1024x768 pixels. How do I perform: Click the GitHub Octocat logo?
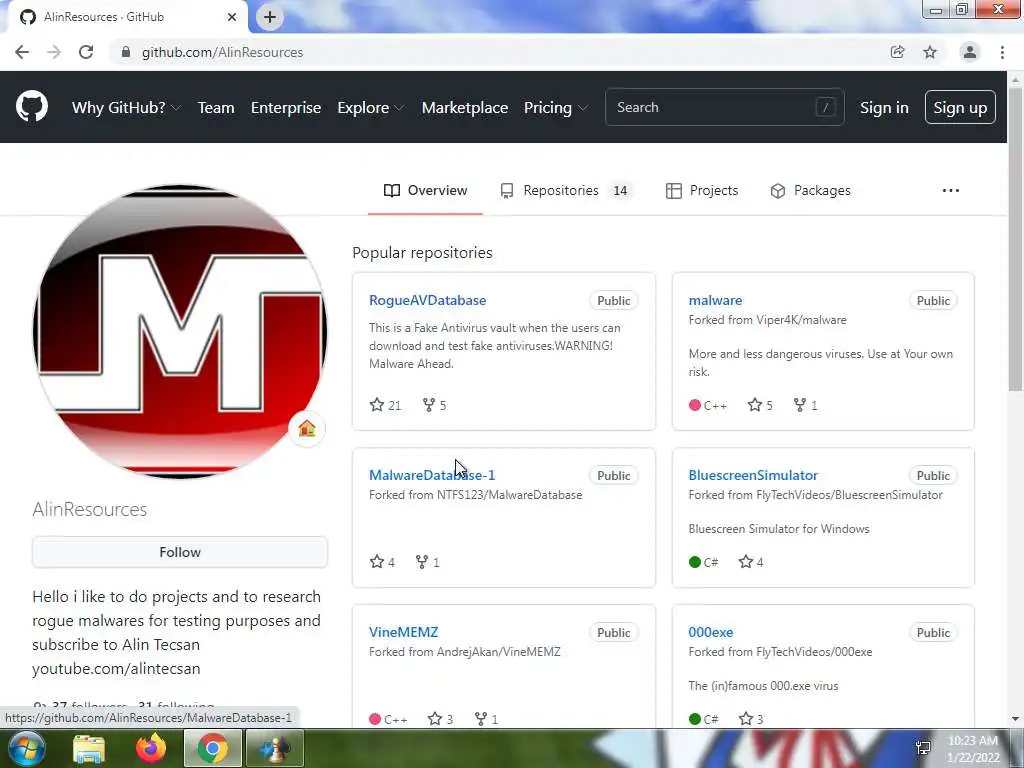(x=31, y=107)
